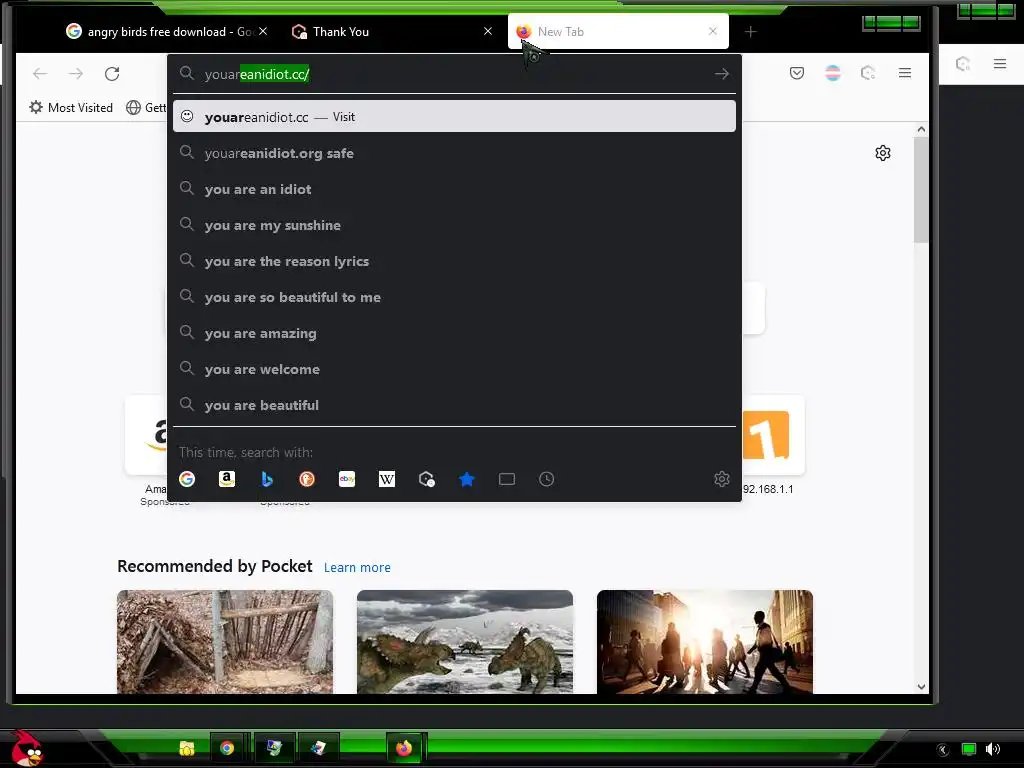Viewport: 1024px width, 768px height.
Task: Click the page vertical scrollbar thumb
Action: coord(921,189)
